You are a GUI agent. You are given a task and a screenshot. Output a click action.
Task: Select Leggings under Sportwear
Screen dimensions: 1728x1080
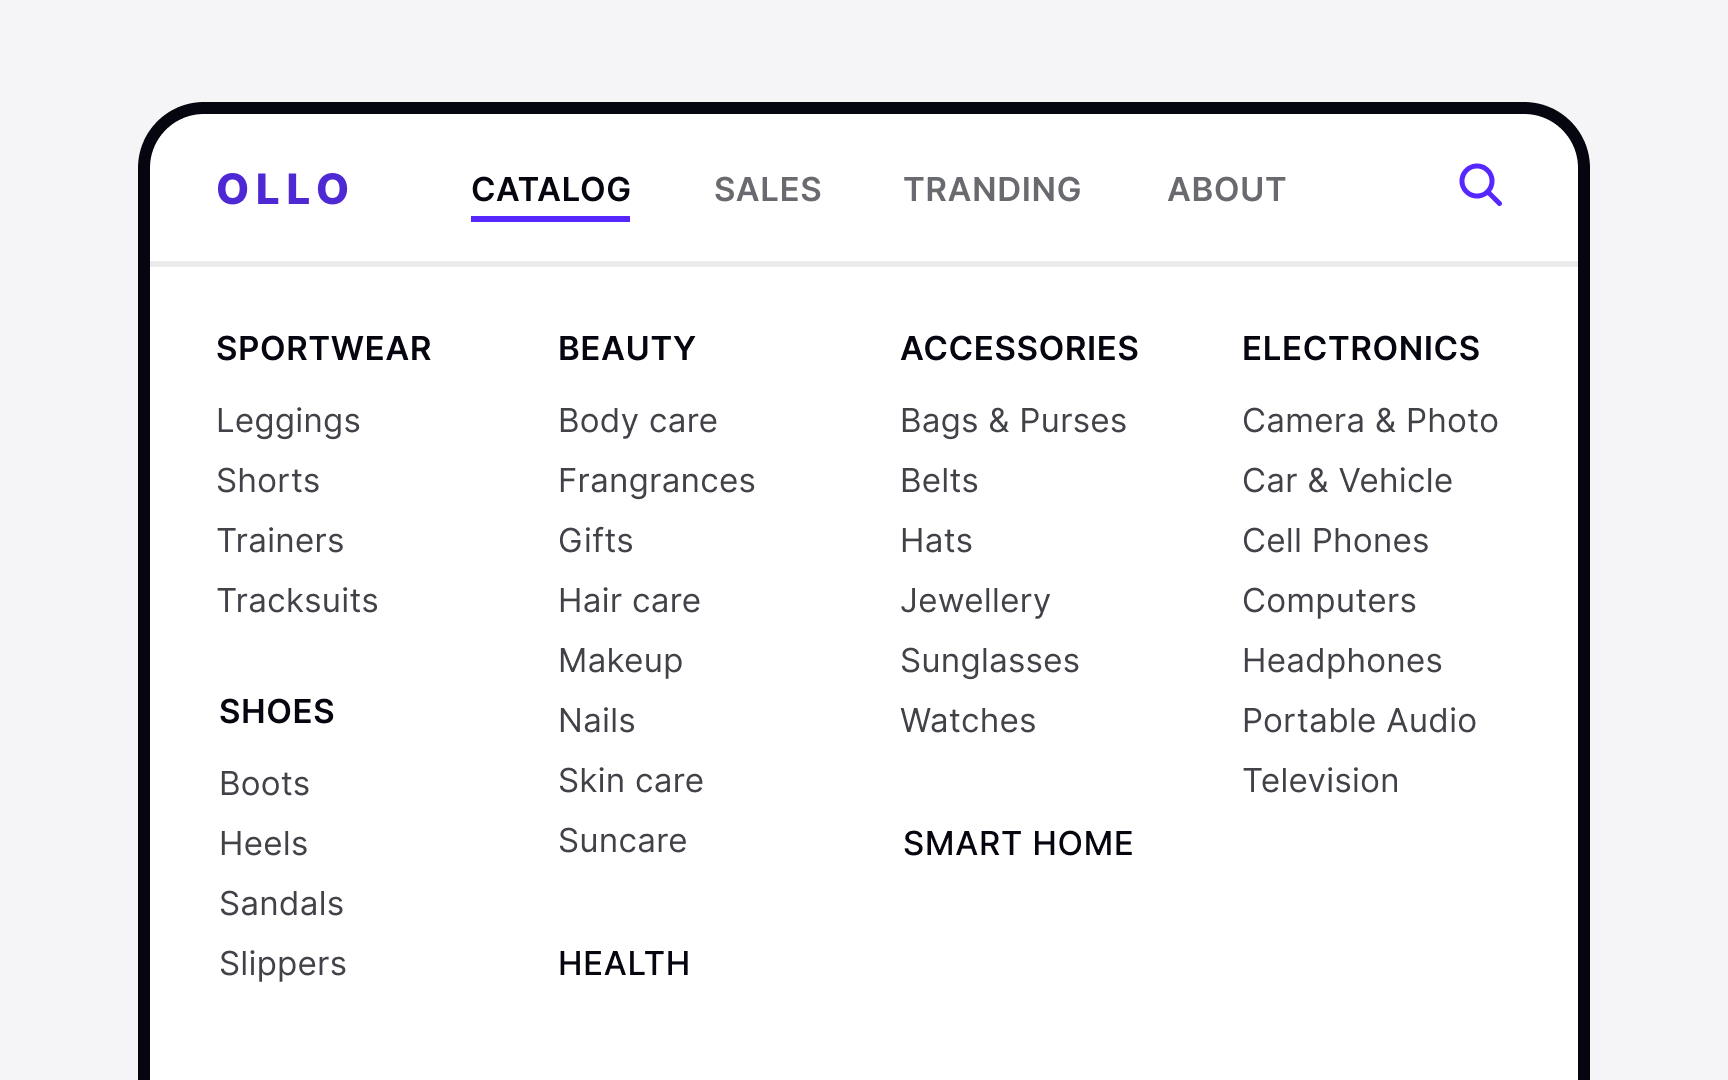coord(288,421)
